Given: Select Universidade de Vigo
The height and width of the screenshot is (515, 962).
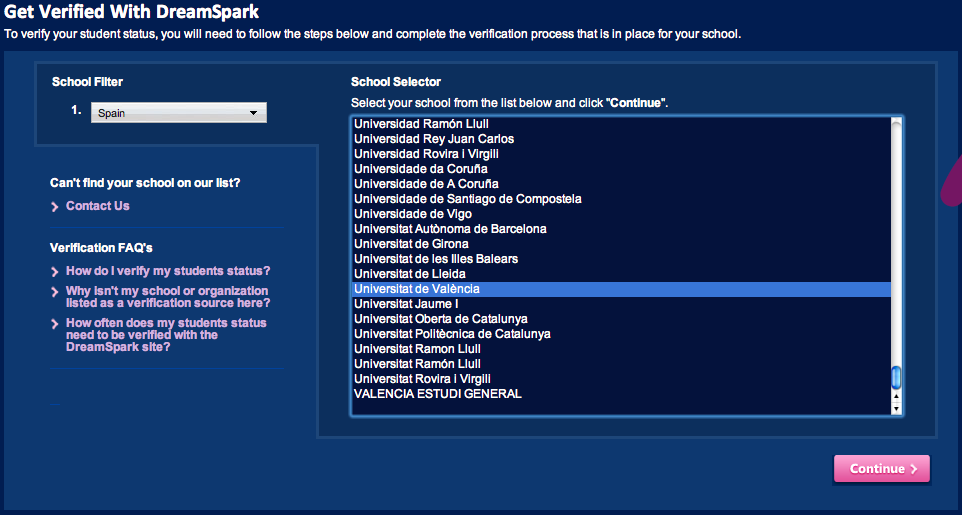Looking at the screenshot, I should tap(413, 214).
